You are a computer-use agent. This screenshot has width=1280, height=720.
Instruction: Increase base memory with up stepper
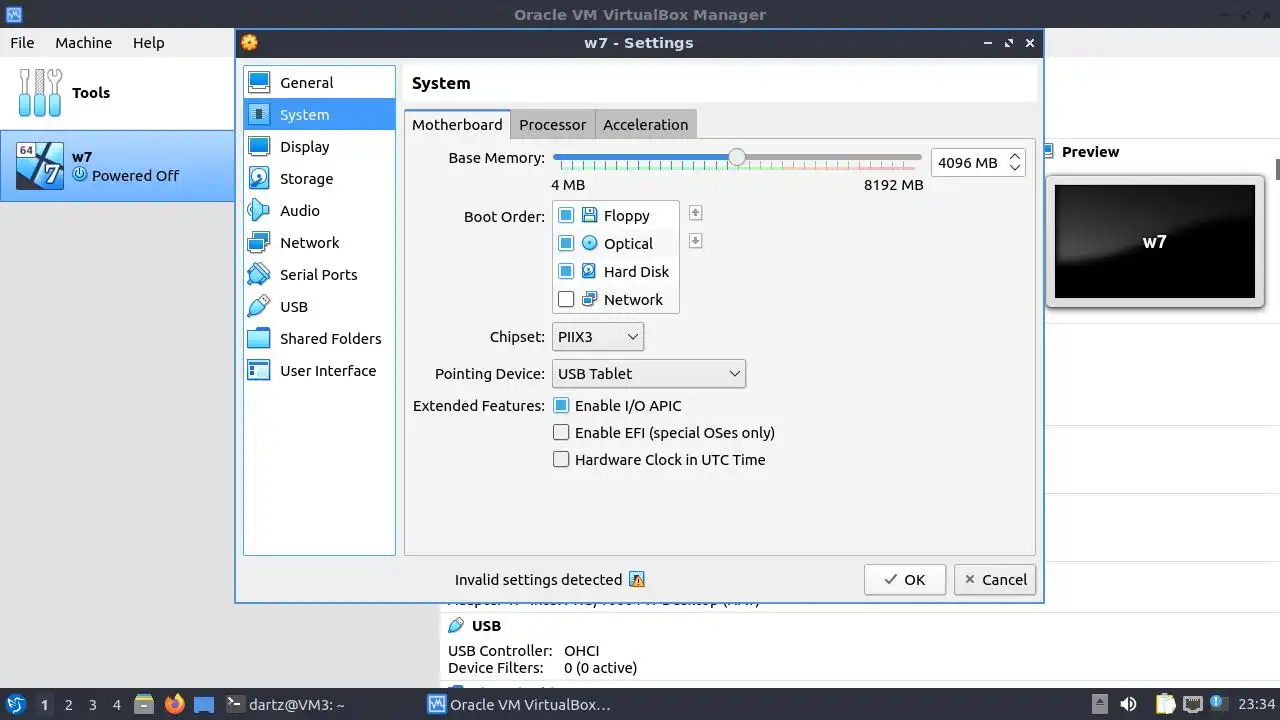coord(1015,156)
